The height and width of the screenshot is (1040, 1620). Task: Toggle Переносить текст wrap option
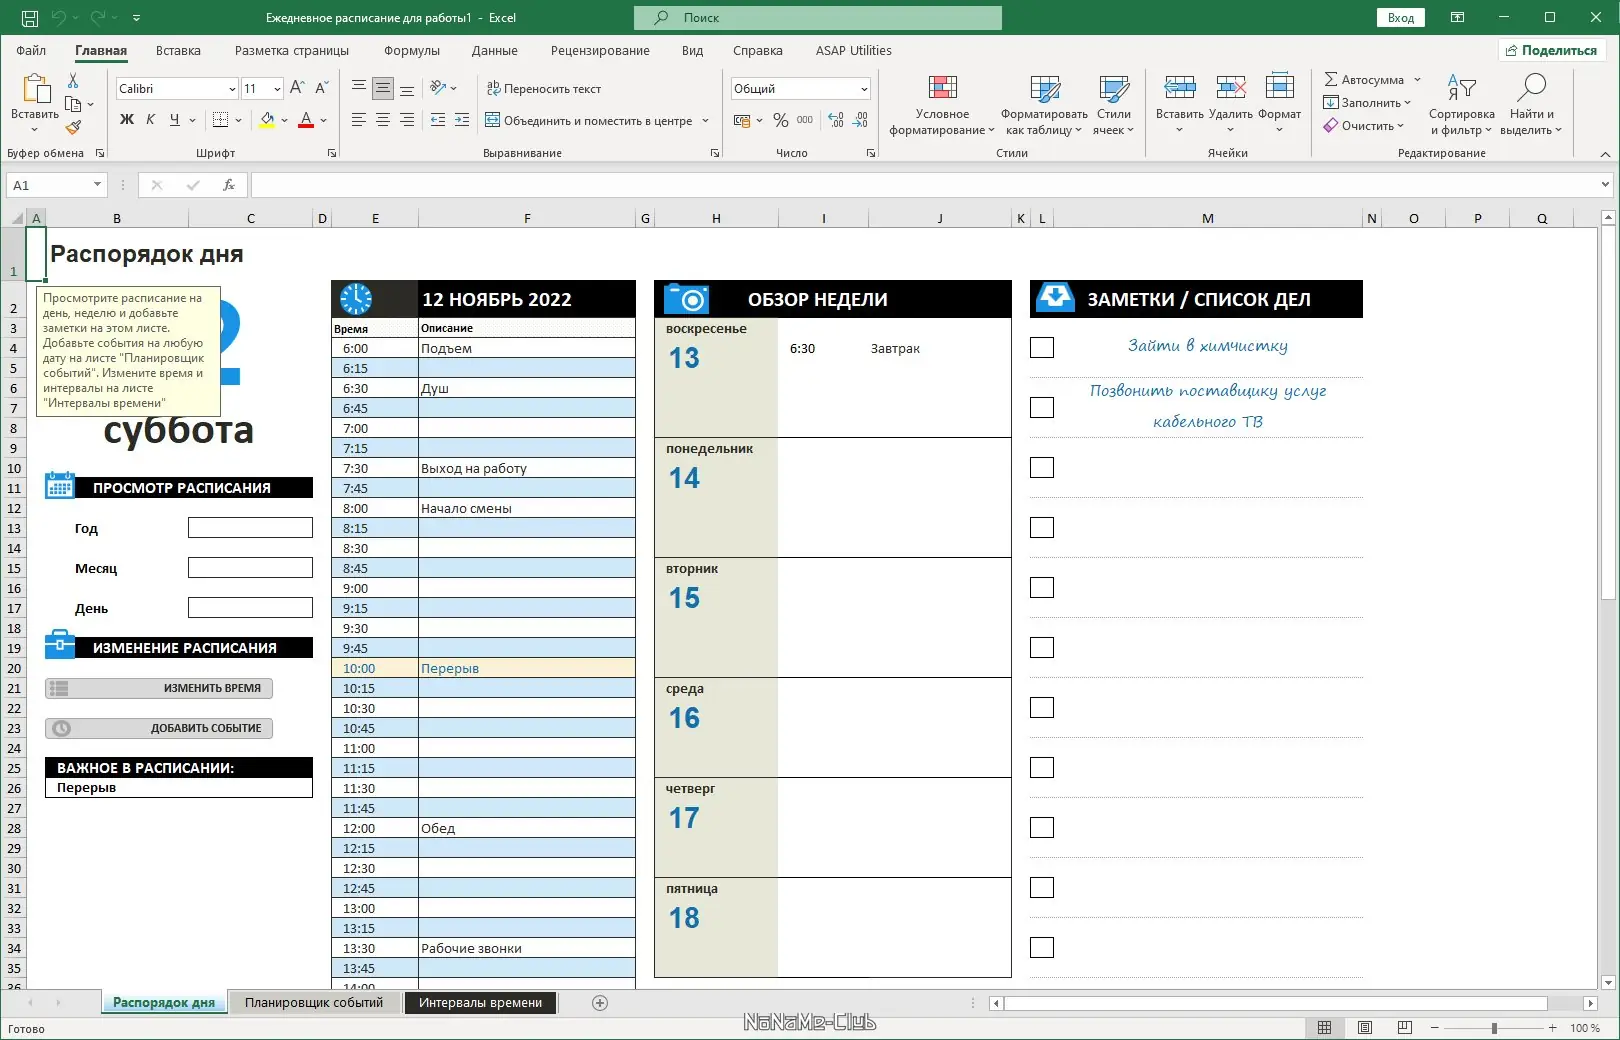[544, 89]
